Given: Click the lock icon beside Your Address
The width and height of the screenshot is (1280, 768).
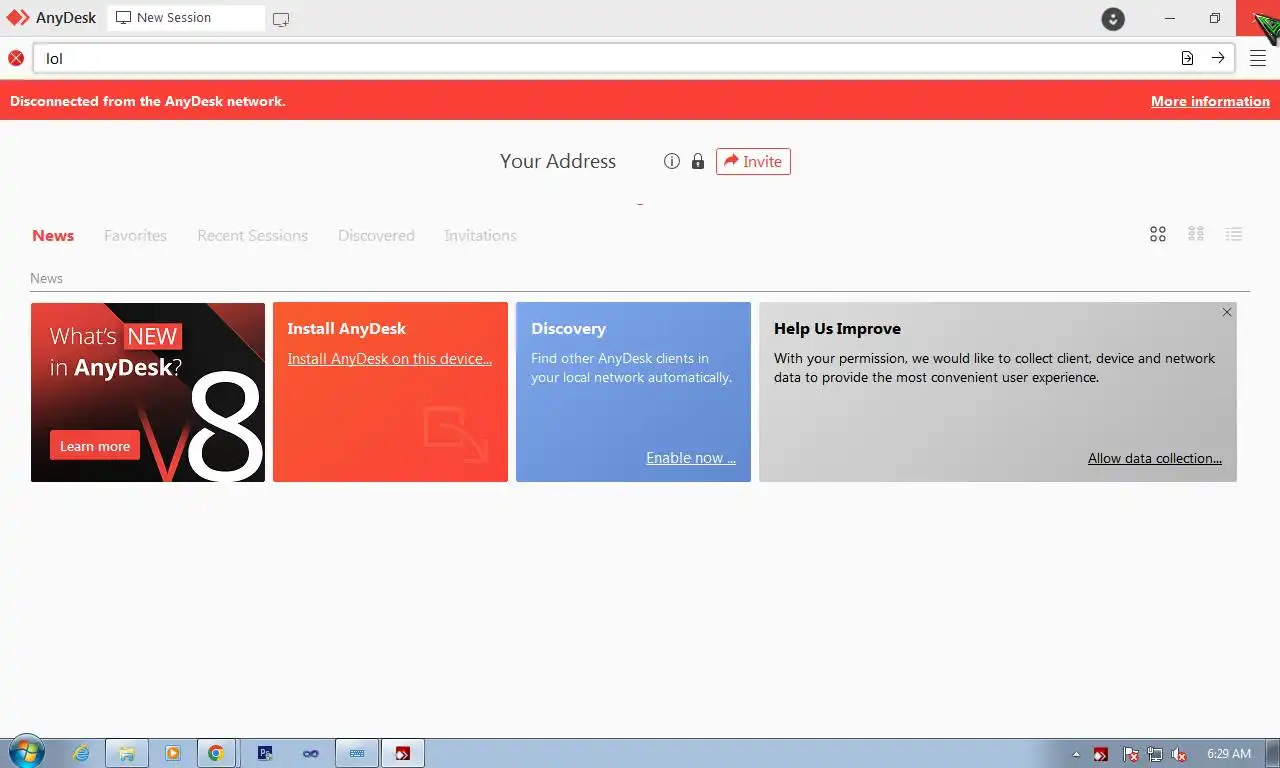Looking at the screenshot, I should (x=698, y=161).
